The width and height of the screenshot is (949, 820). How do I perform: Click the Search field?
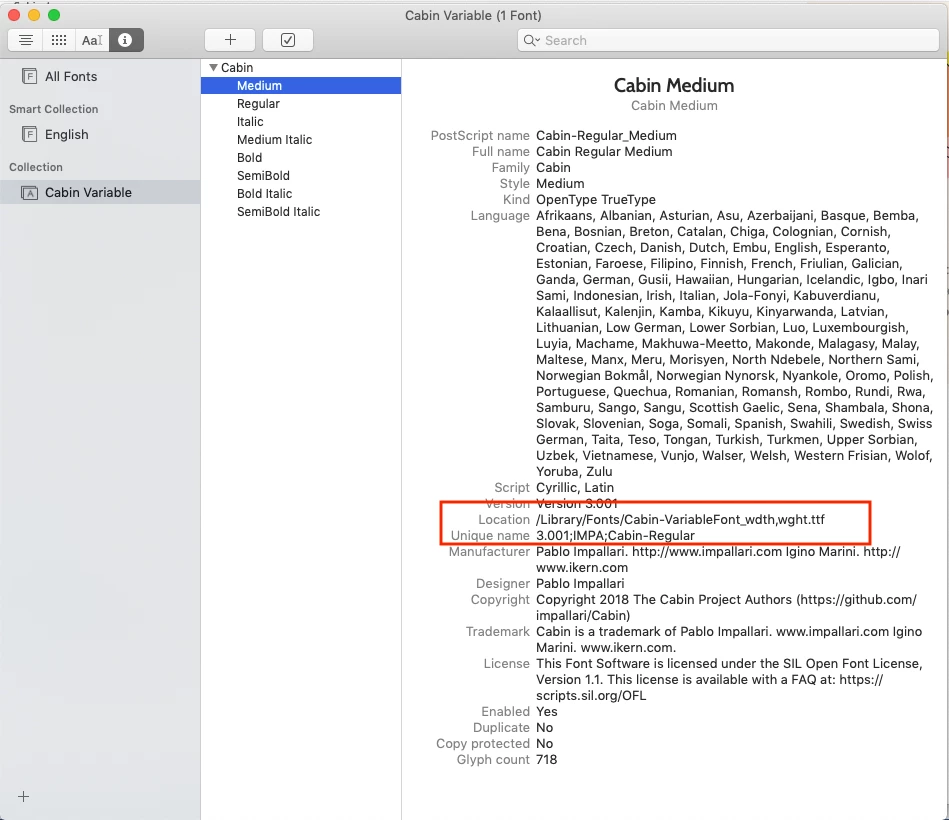[729, 41]
